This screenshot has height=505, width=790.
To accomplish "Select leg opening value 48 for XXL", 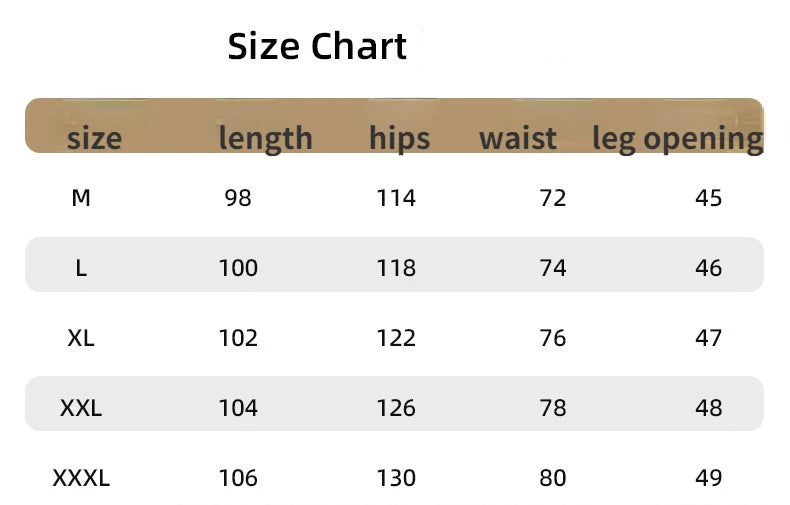I will coord(708,408).
